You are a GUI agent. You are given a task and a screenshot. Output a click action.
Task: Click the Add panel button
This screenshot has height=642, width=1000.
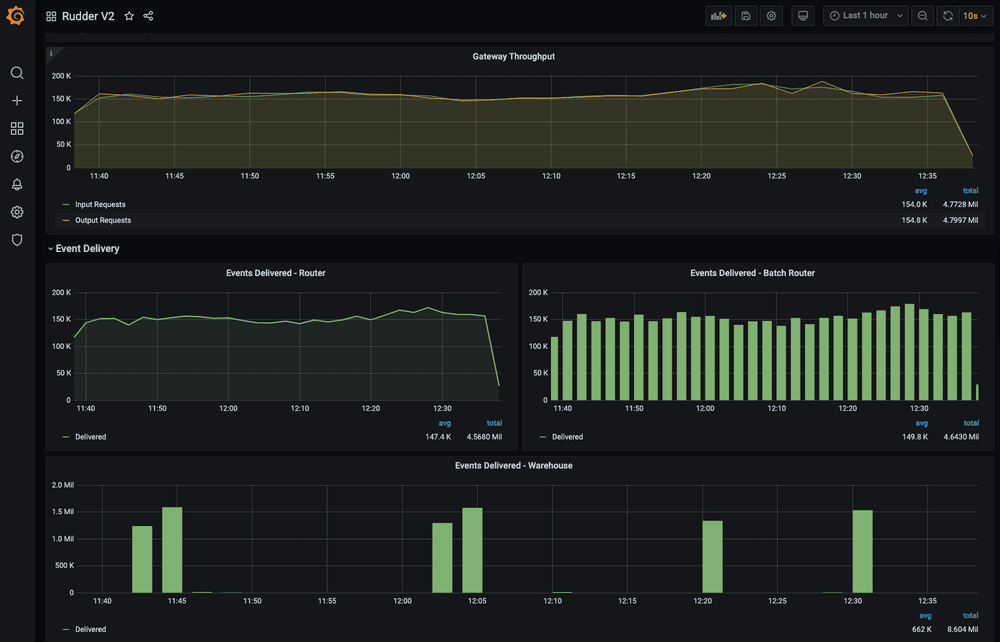tap(718, 16)
